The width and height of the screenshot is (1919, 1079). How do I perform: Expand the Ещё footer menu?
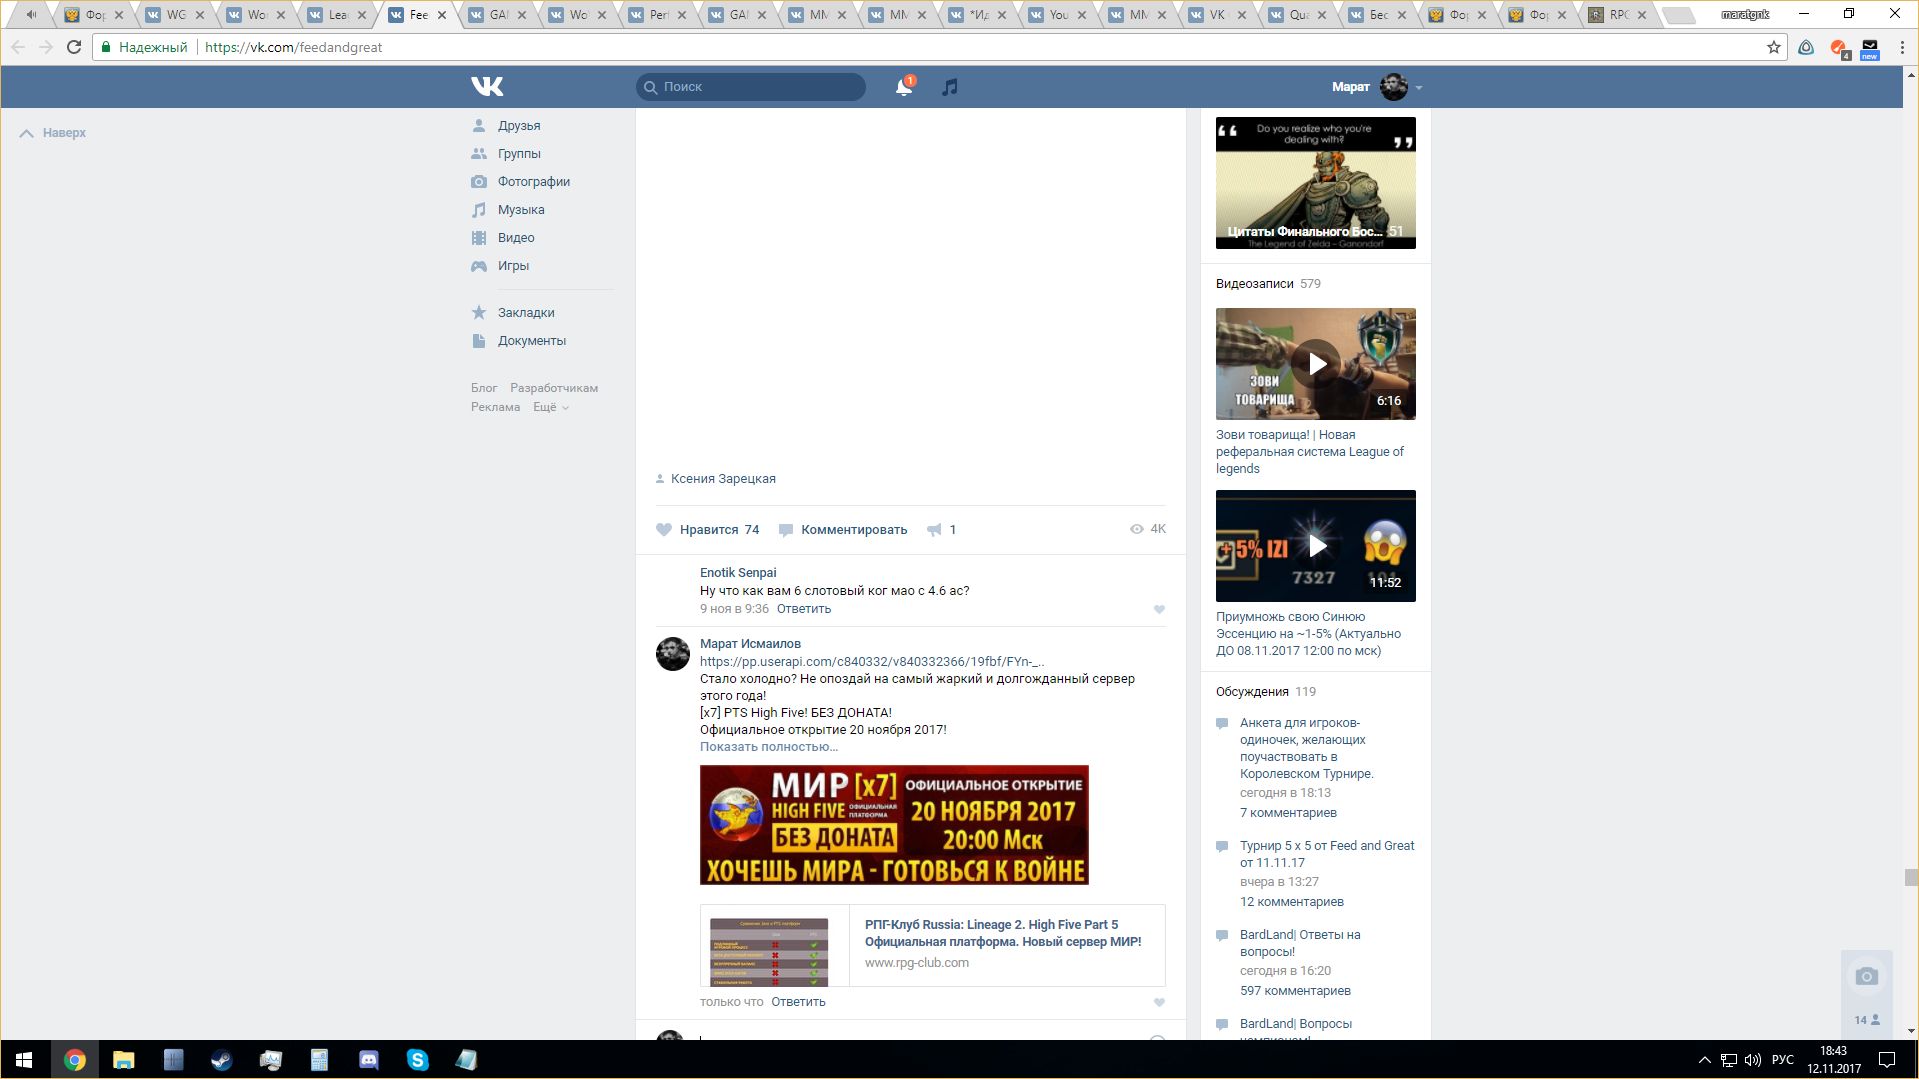tap(550, 407)
